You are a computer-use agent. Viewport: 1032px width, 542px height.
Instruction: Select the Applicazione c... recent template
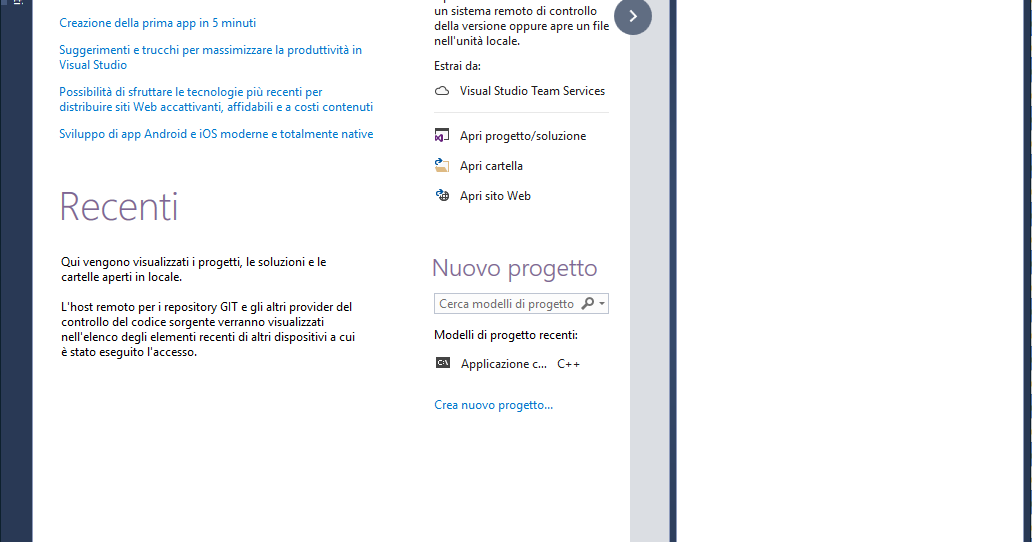pos(503,364)
